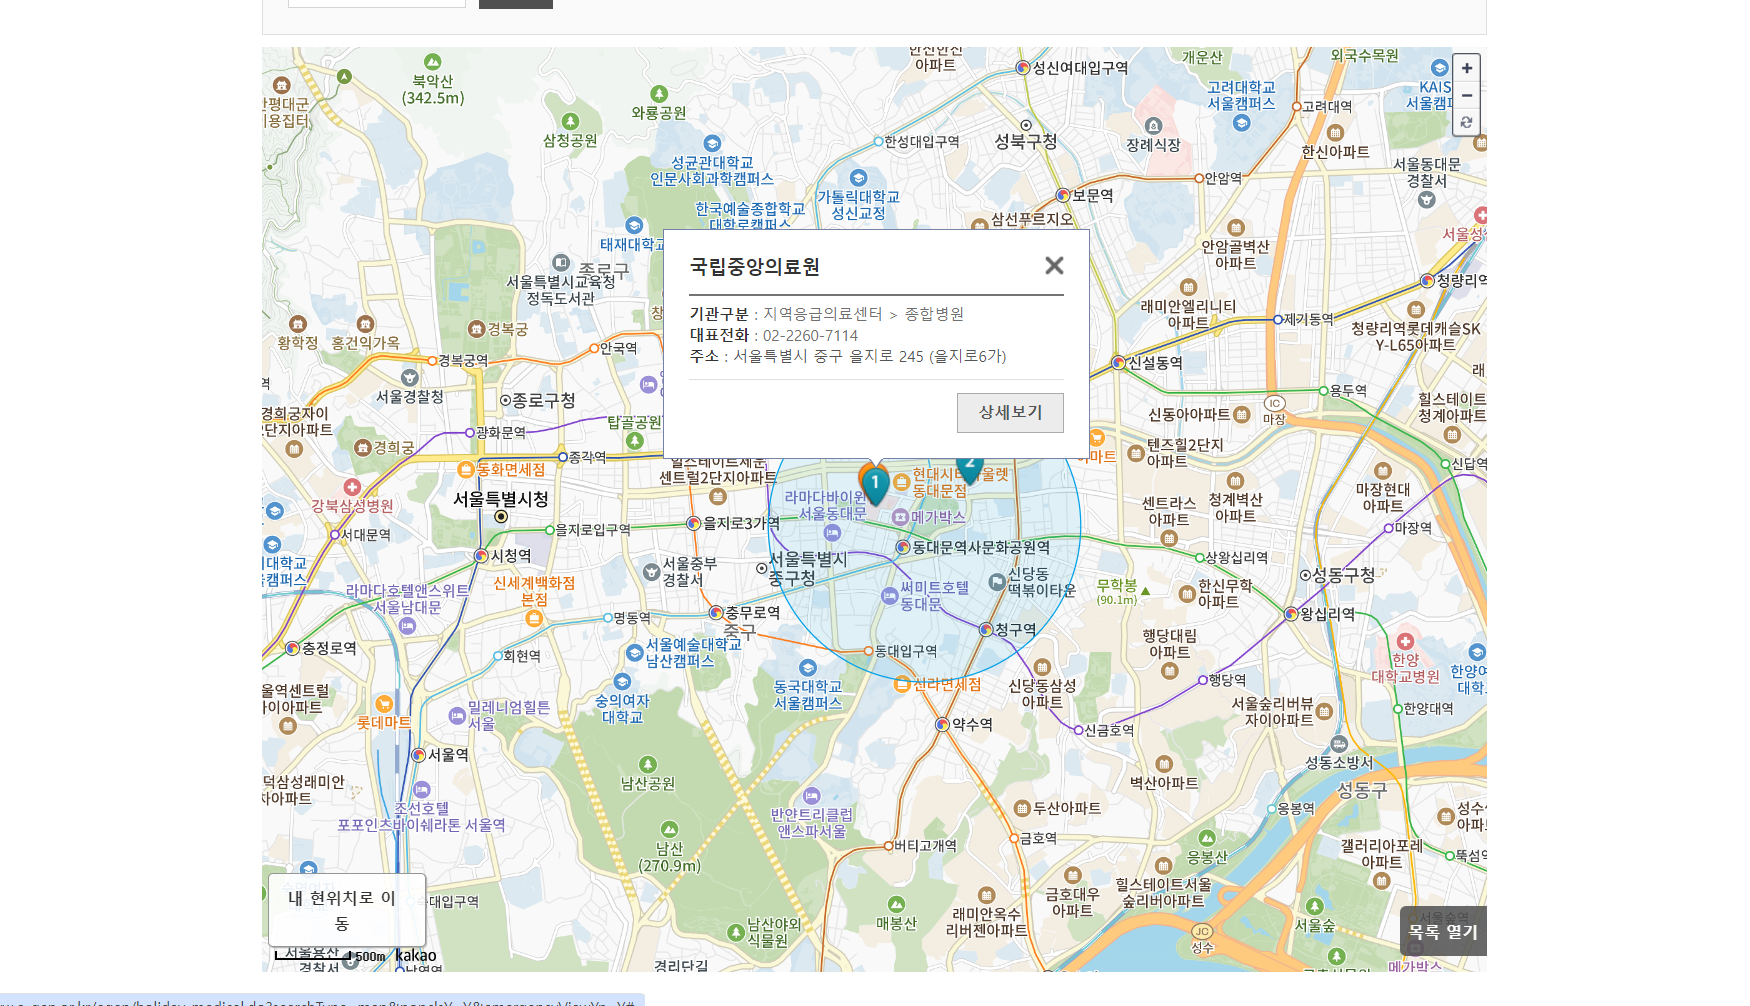This screenshot has height=1006, width=1750.
Task: Close the 국립중앙의료원 info popup
Action: [x=1054, y=266]
